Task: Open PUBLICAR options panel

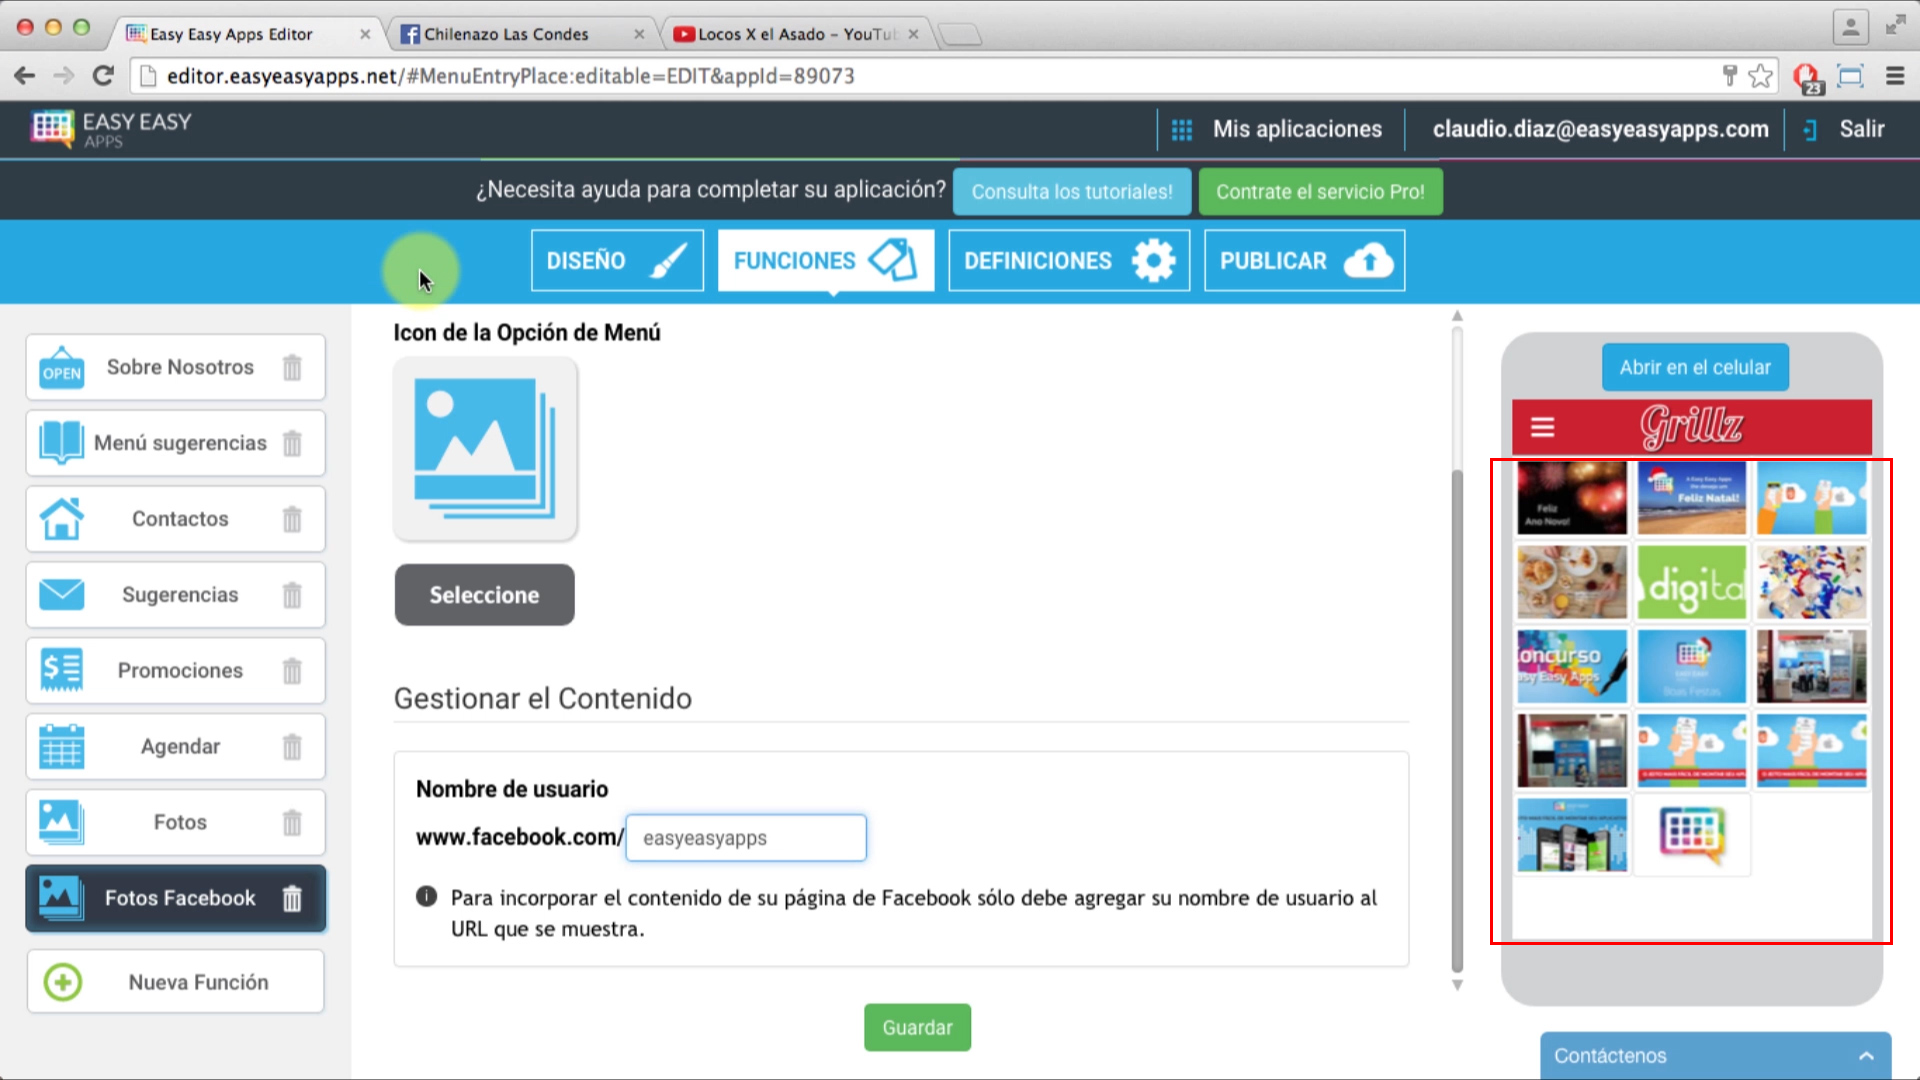Action: tap(1304, 260)
